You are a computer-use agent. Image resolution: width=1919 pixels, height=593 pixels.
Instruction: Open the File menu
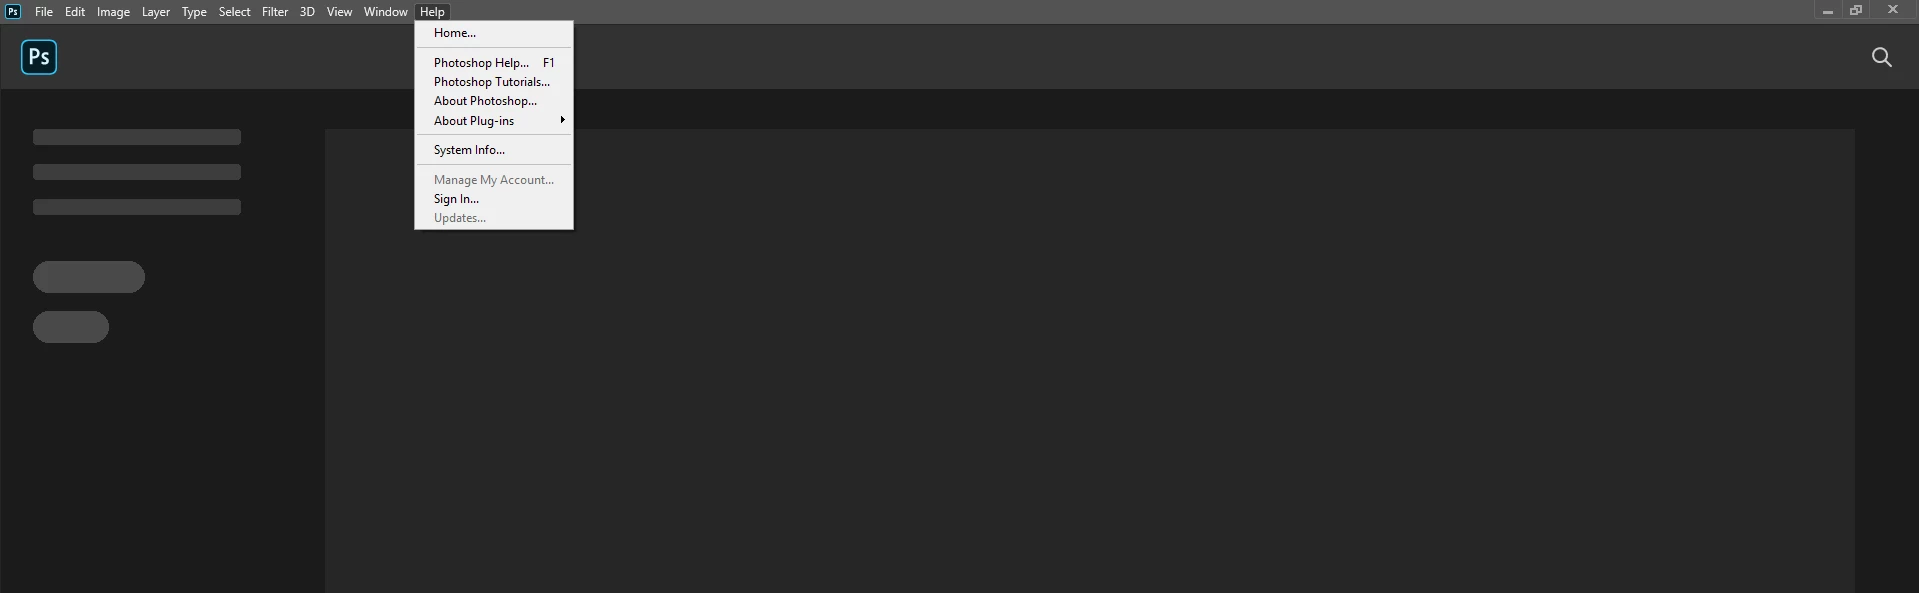click(x=44, y=12)
